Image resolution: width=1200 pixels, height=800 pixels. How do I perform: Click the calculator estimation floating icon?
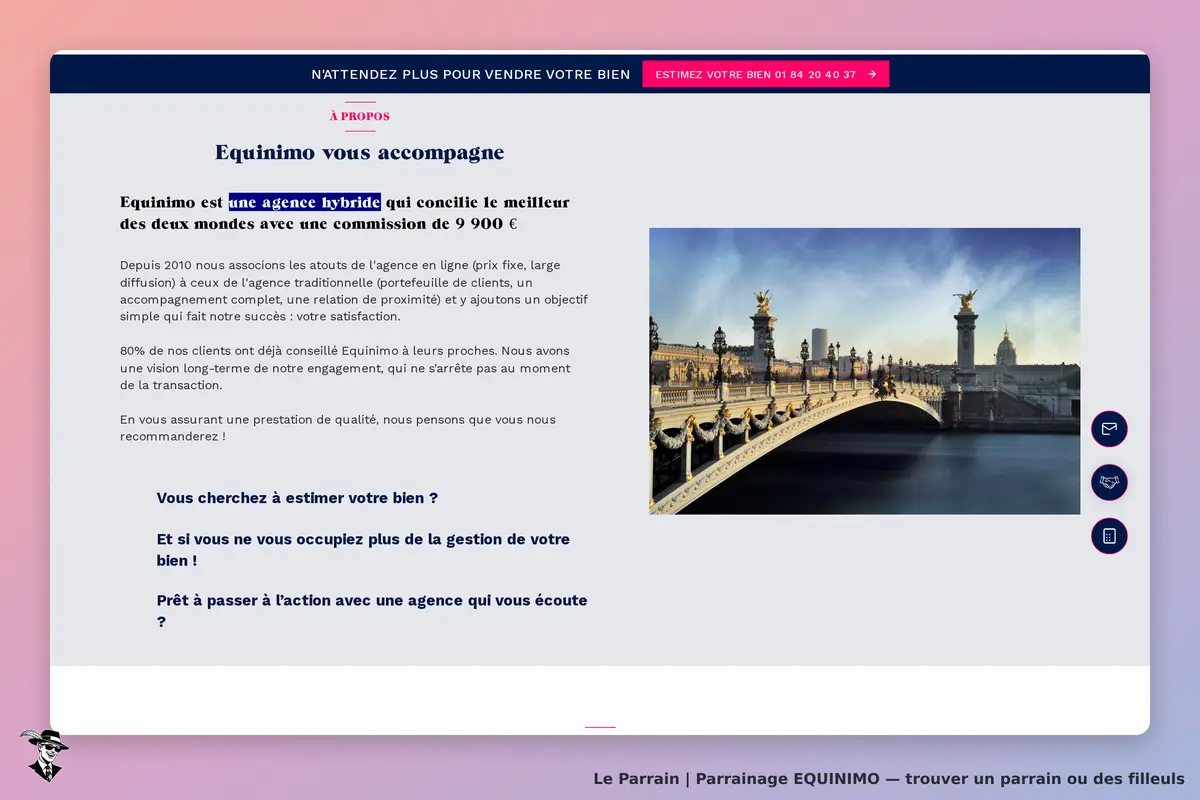(1109, 536)
